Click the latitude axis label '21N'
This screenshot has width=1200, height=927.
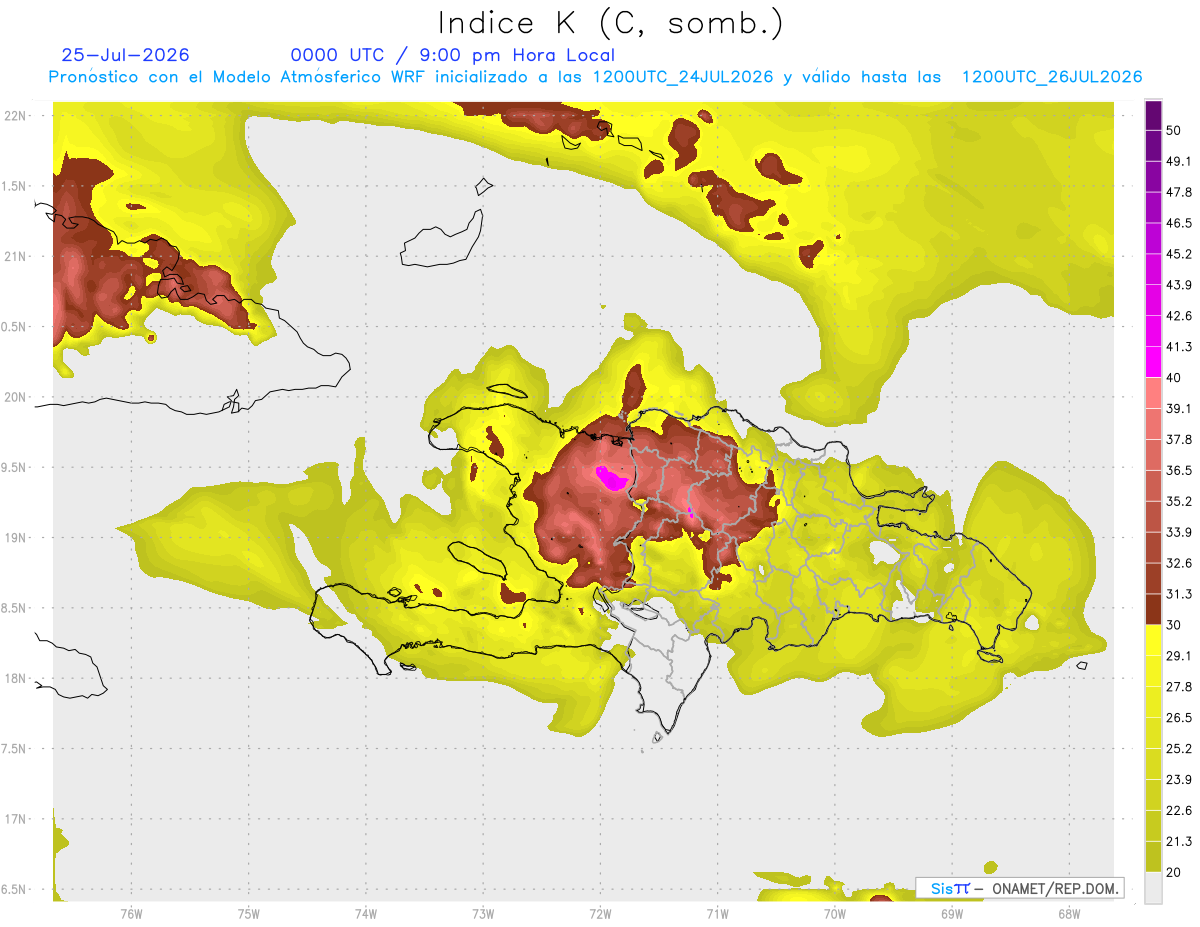pos(15,256)
